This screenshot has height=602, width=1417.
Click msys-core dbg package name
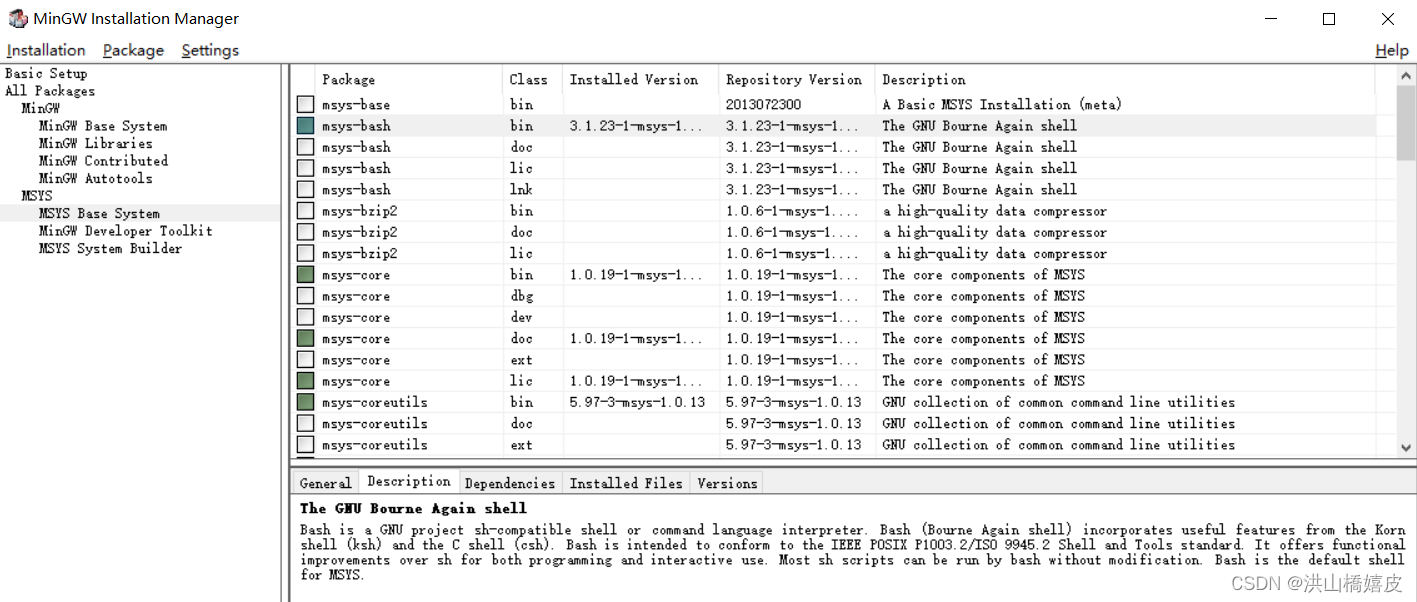point(356,296)
